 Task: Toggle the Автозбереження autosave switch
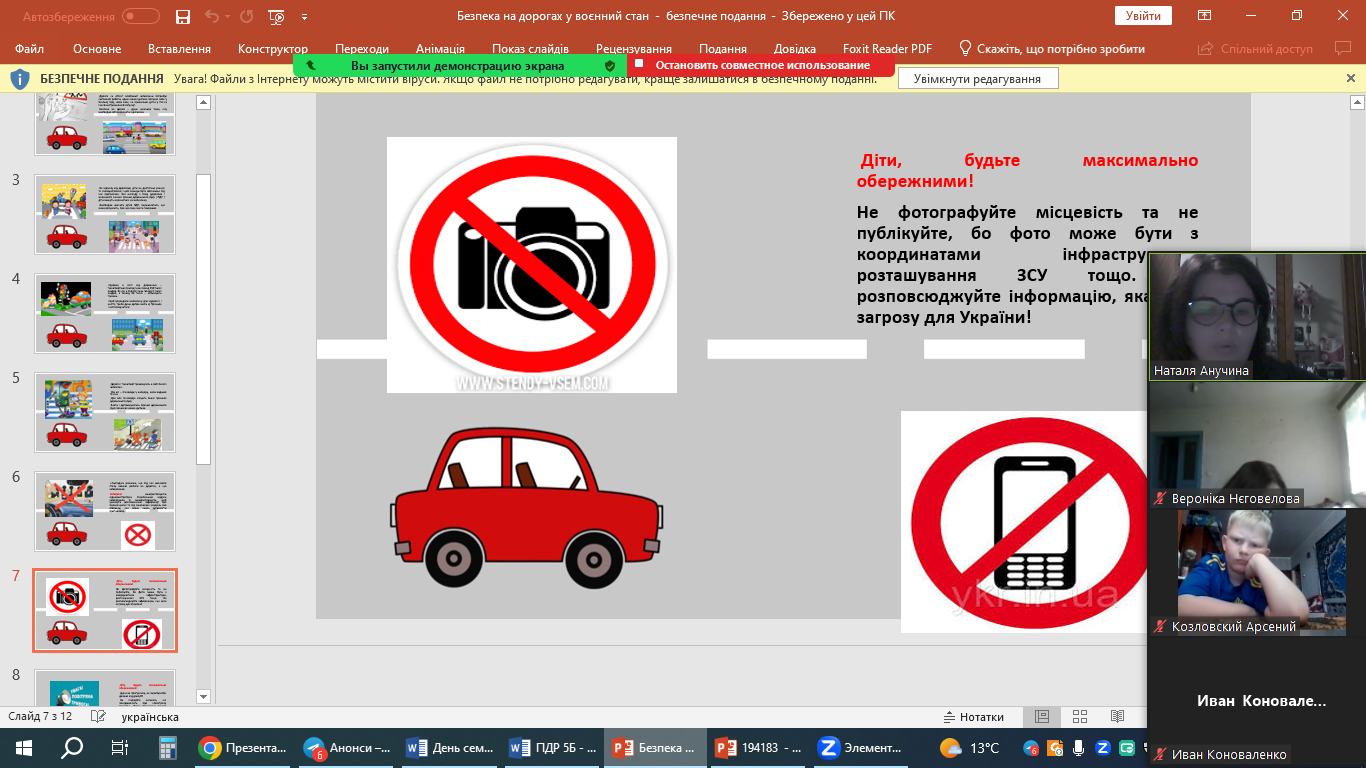click(141, 16)
